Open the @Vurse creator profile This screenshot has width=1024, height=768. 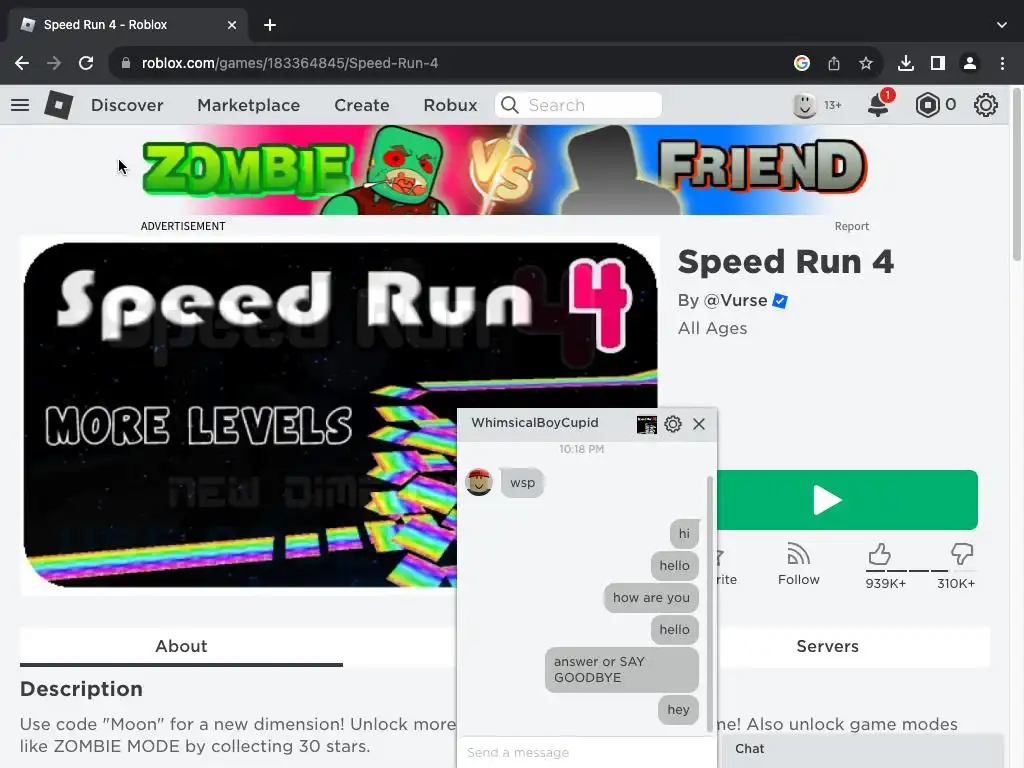(735, 300)
